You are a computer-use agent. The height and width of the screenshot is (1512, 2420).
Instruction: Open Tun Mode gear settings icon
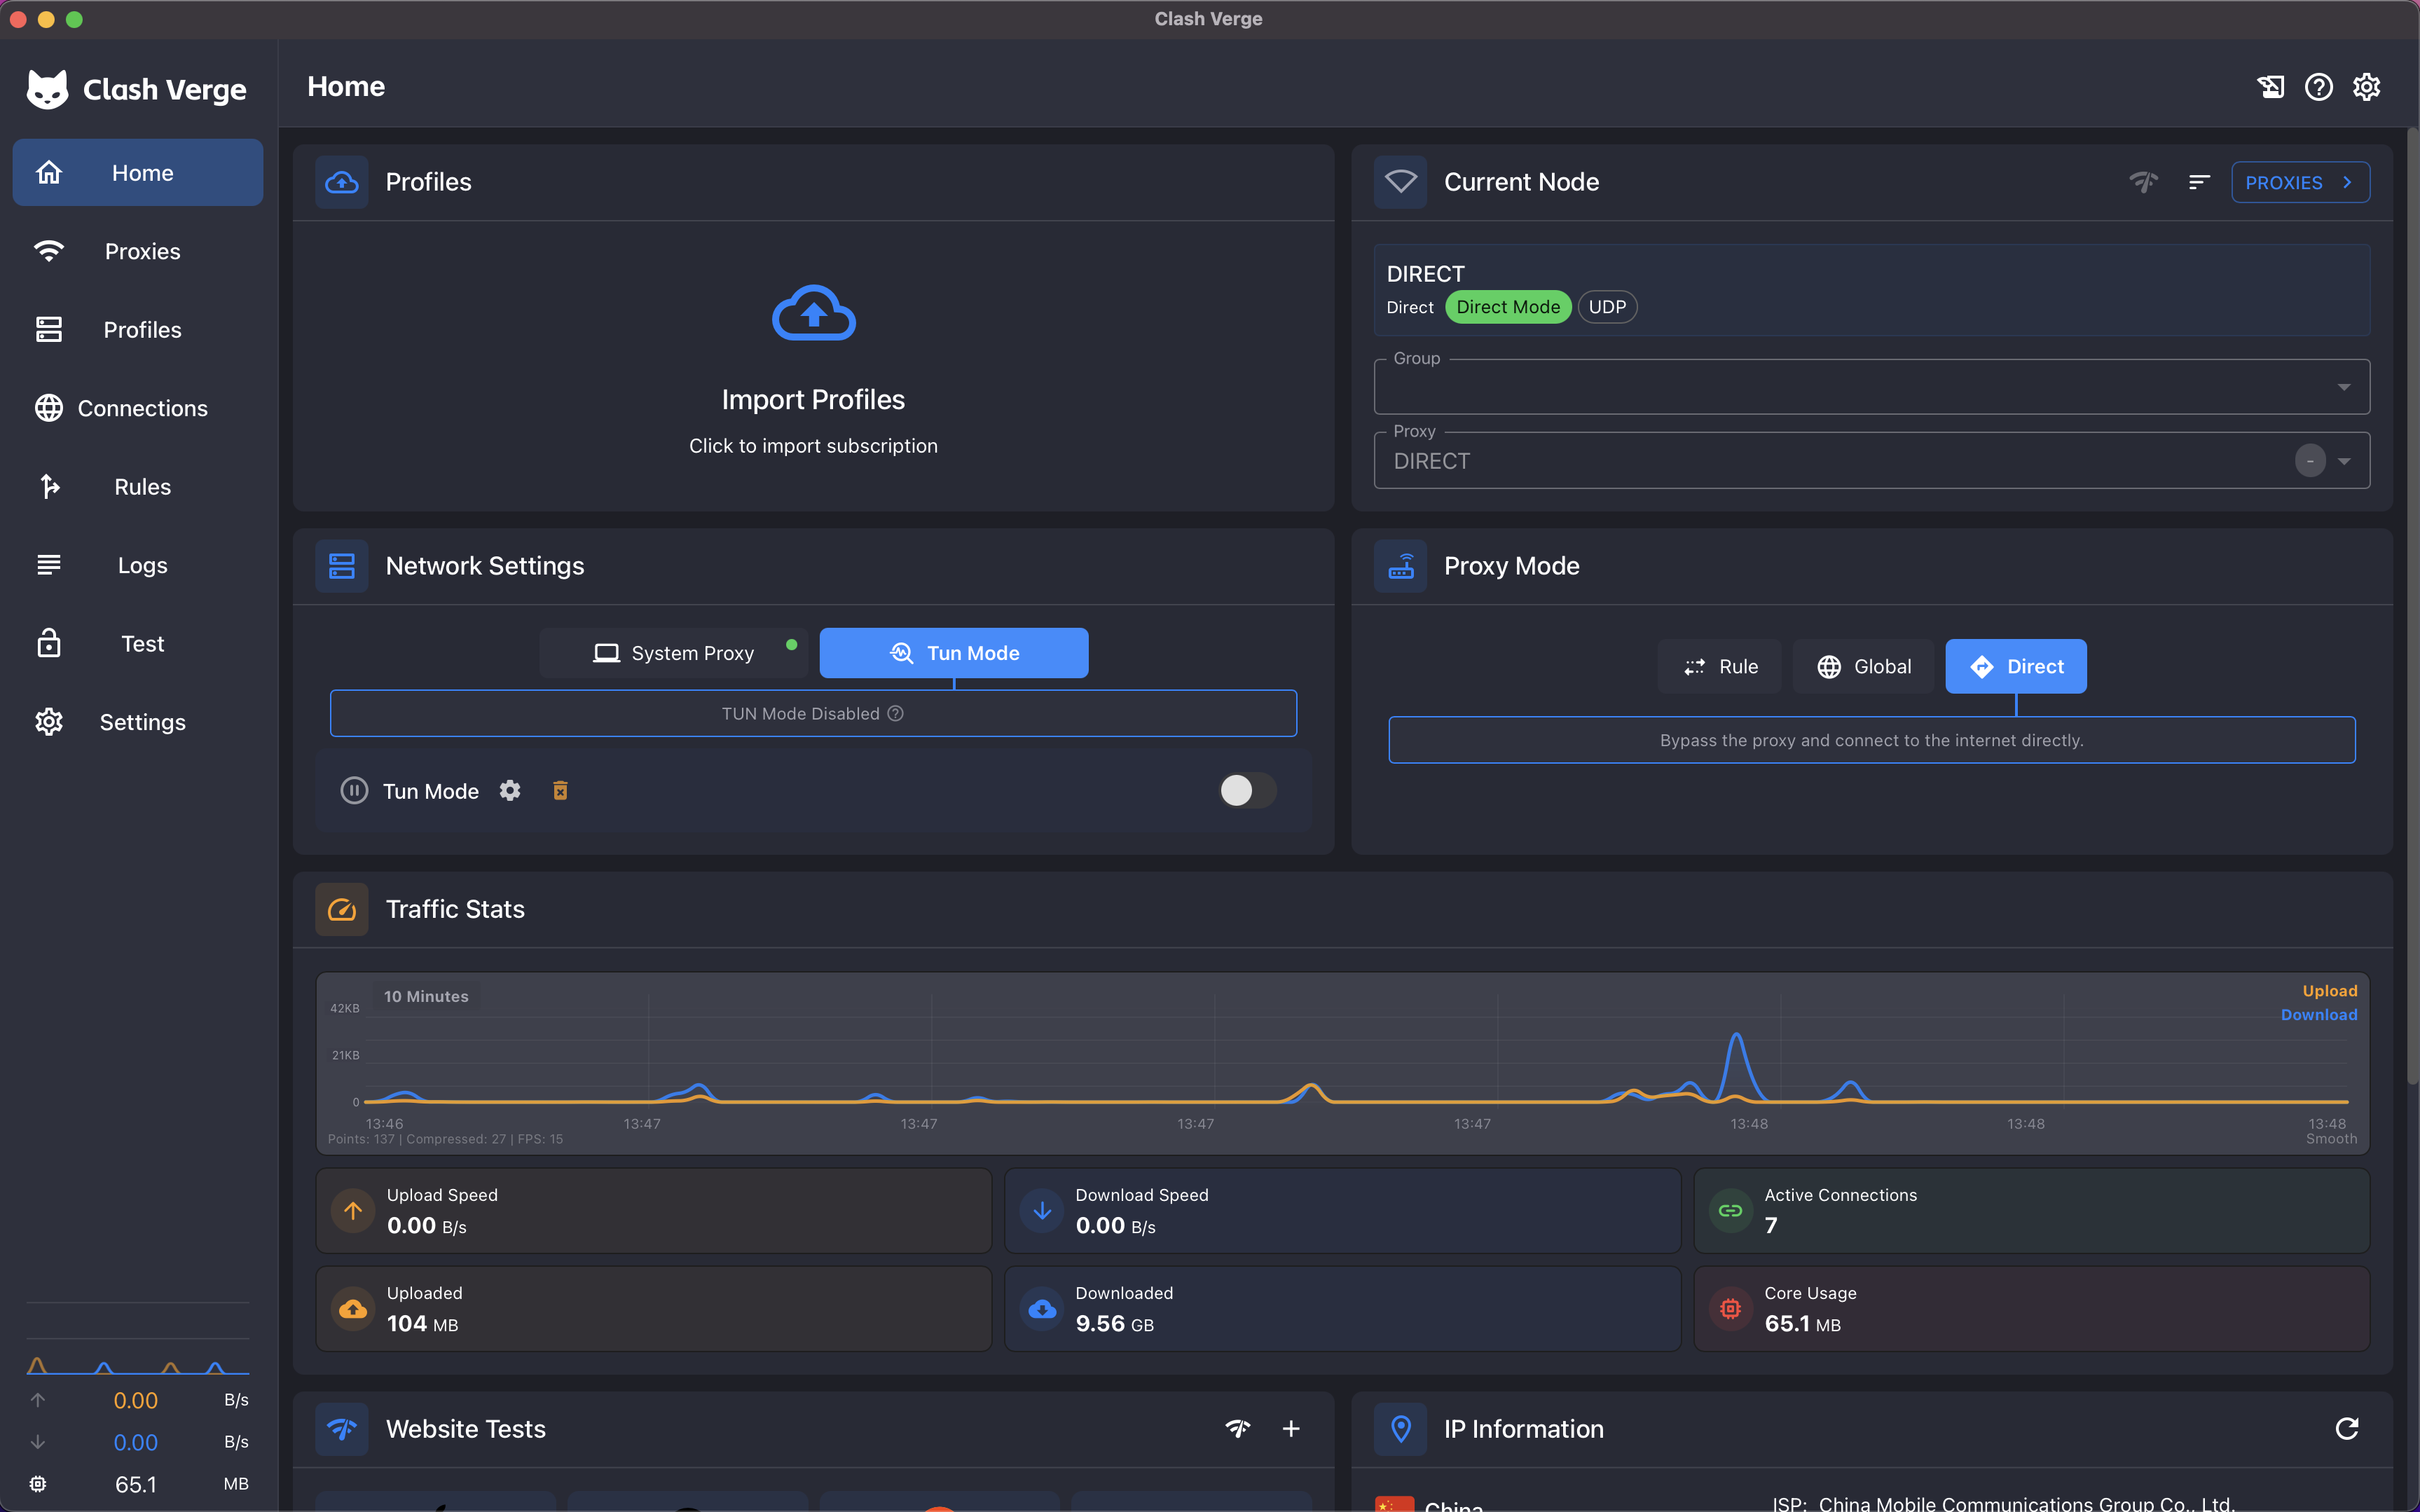point(510,791)
